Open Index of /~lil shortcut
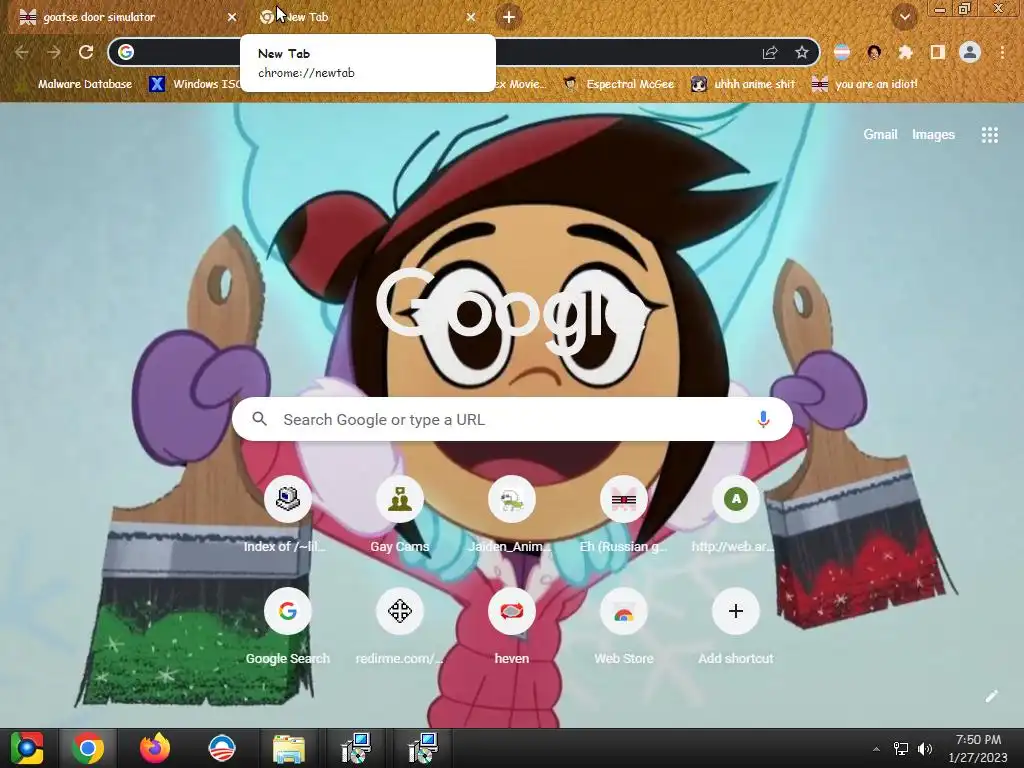This screenshot has height=768, width=1024. 287,514
